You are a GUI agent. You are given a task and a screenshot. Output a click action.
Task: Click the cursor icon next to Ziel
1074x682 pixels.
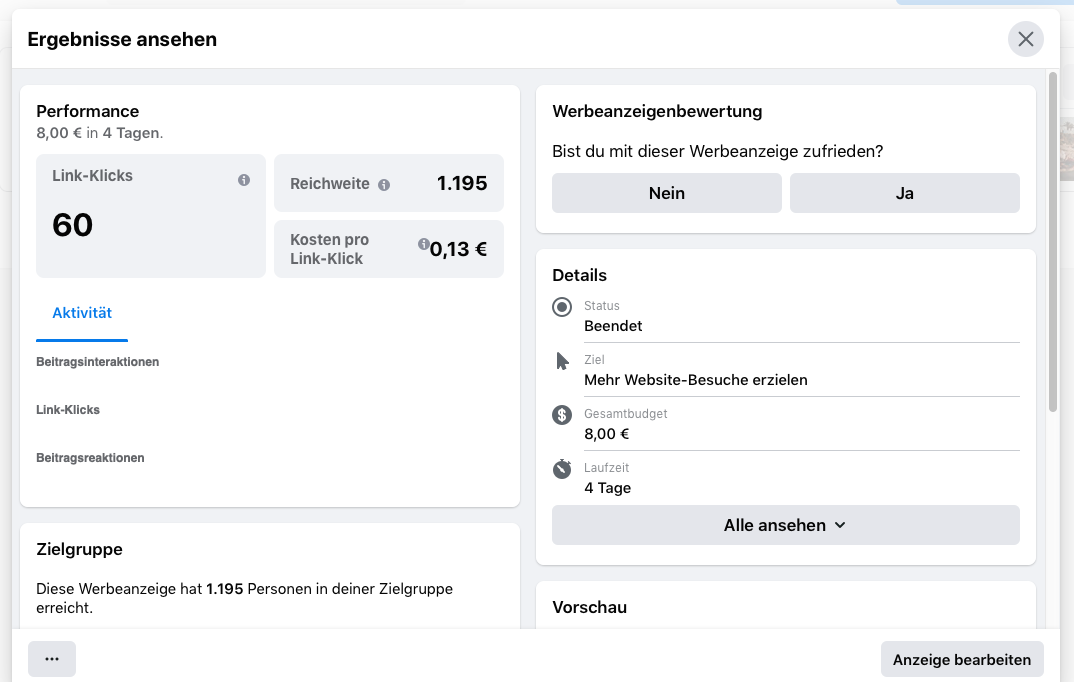pyautogui.click(x=562, y=361)
